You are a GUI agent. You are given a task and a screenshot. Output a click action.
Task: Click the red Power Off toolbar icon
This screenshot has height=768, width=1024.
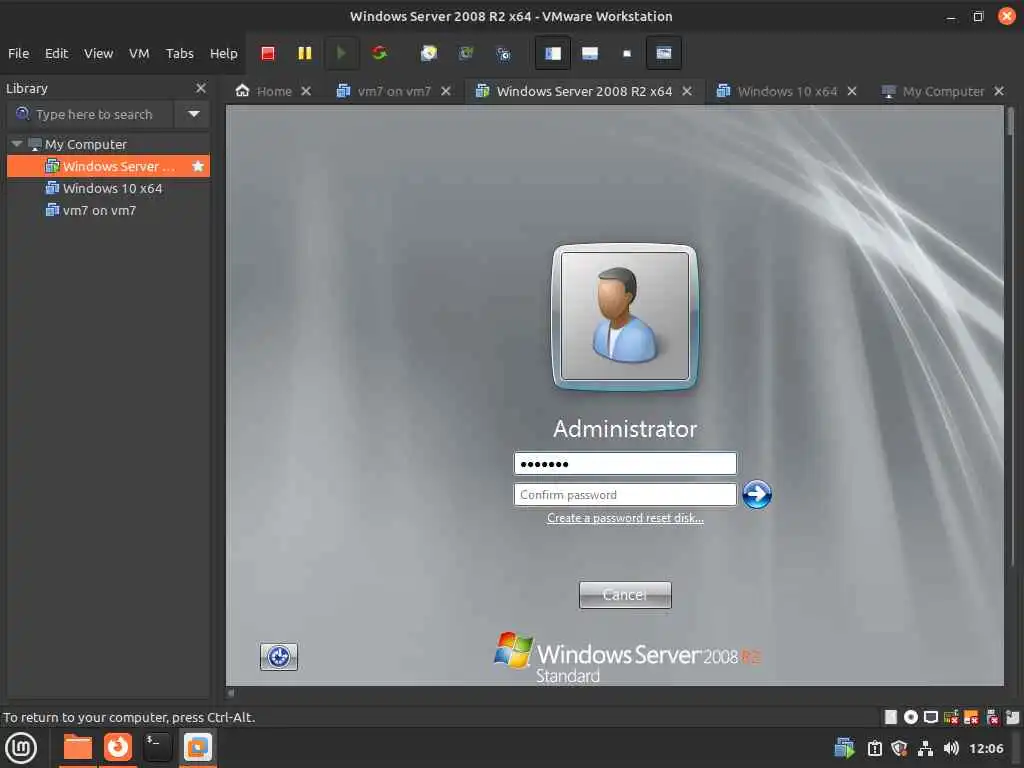[268, 53]
